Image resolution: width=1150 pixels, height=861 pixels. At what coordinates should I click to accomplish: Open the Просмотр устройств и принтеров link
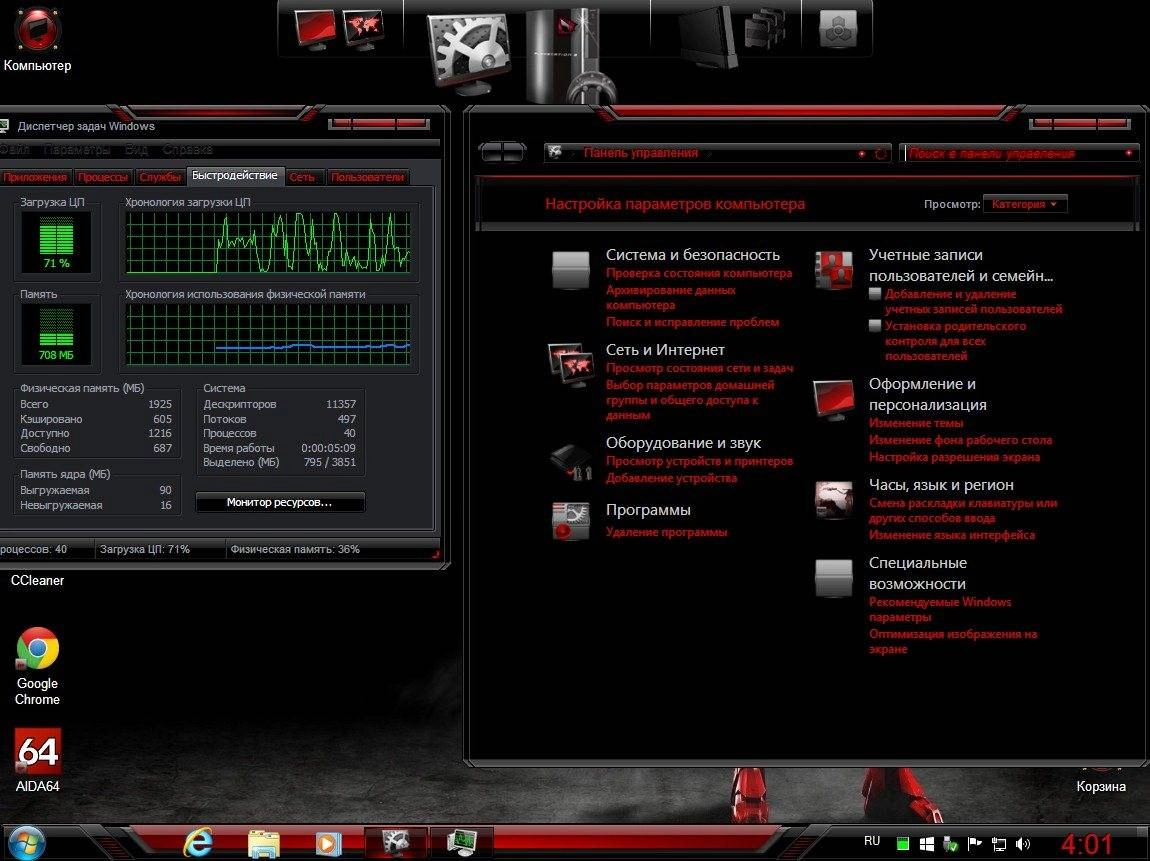tap(699, 461)
